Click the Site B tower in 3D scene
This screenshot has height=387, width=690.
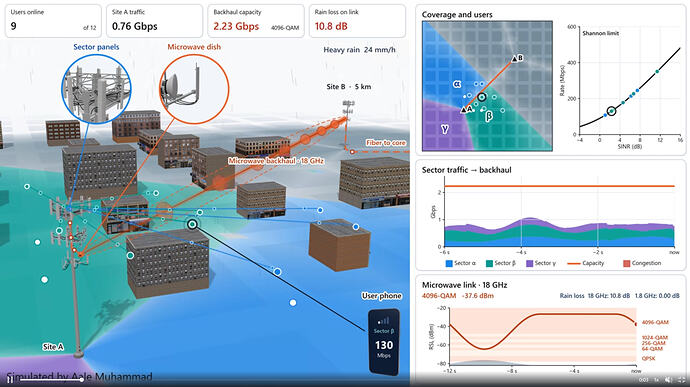point(348,112)
